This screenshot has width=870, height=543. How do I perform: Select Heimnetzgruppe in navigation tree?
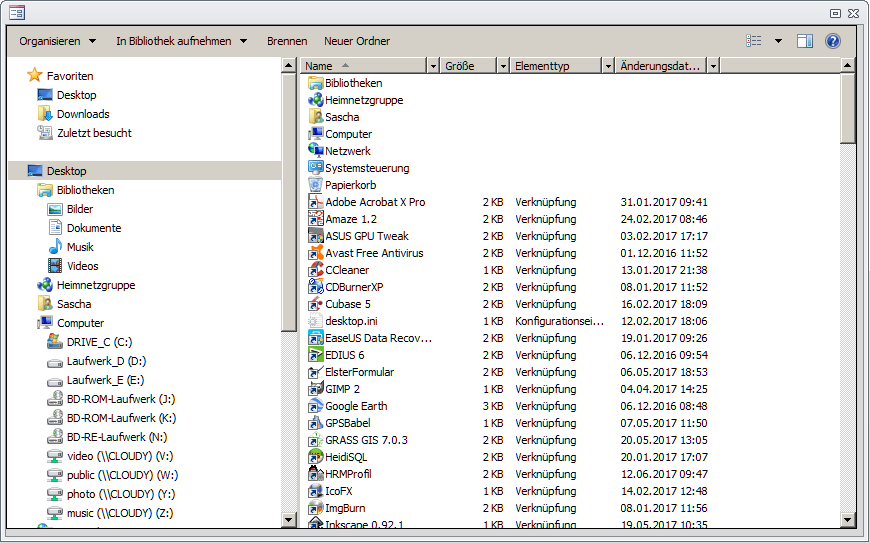click(96, 285)
